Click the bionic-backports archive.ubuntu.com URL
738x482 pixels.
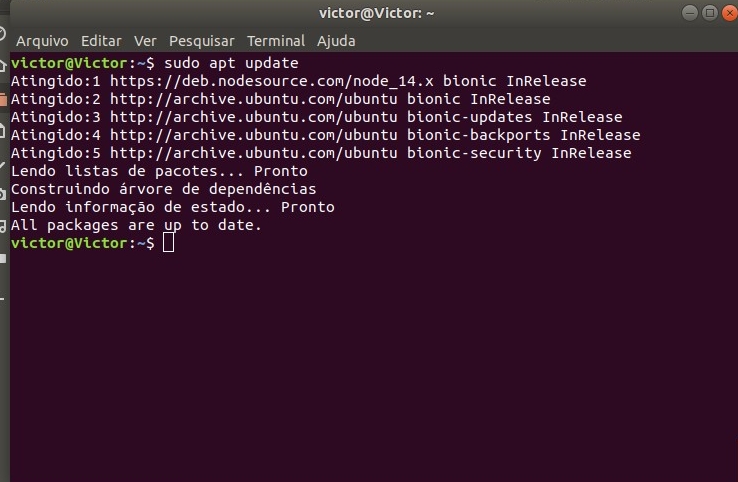254,135
